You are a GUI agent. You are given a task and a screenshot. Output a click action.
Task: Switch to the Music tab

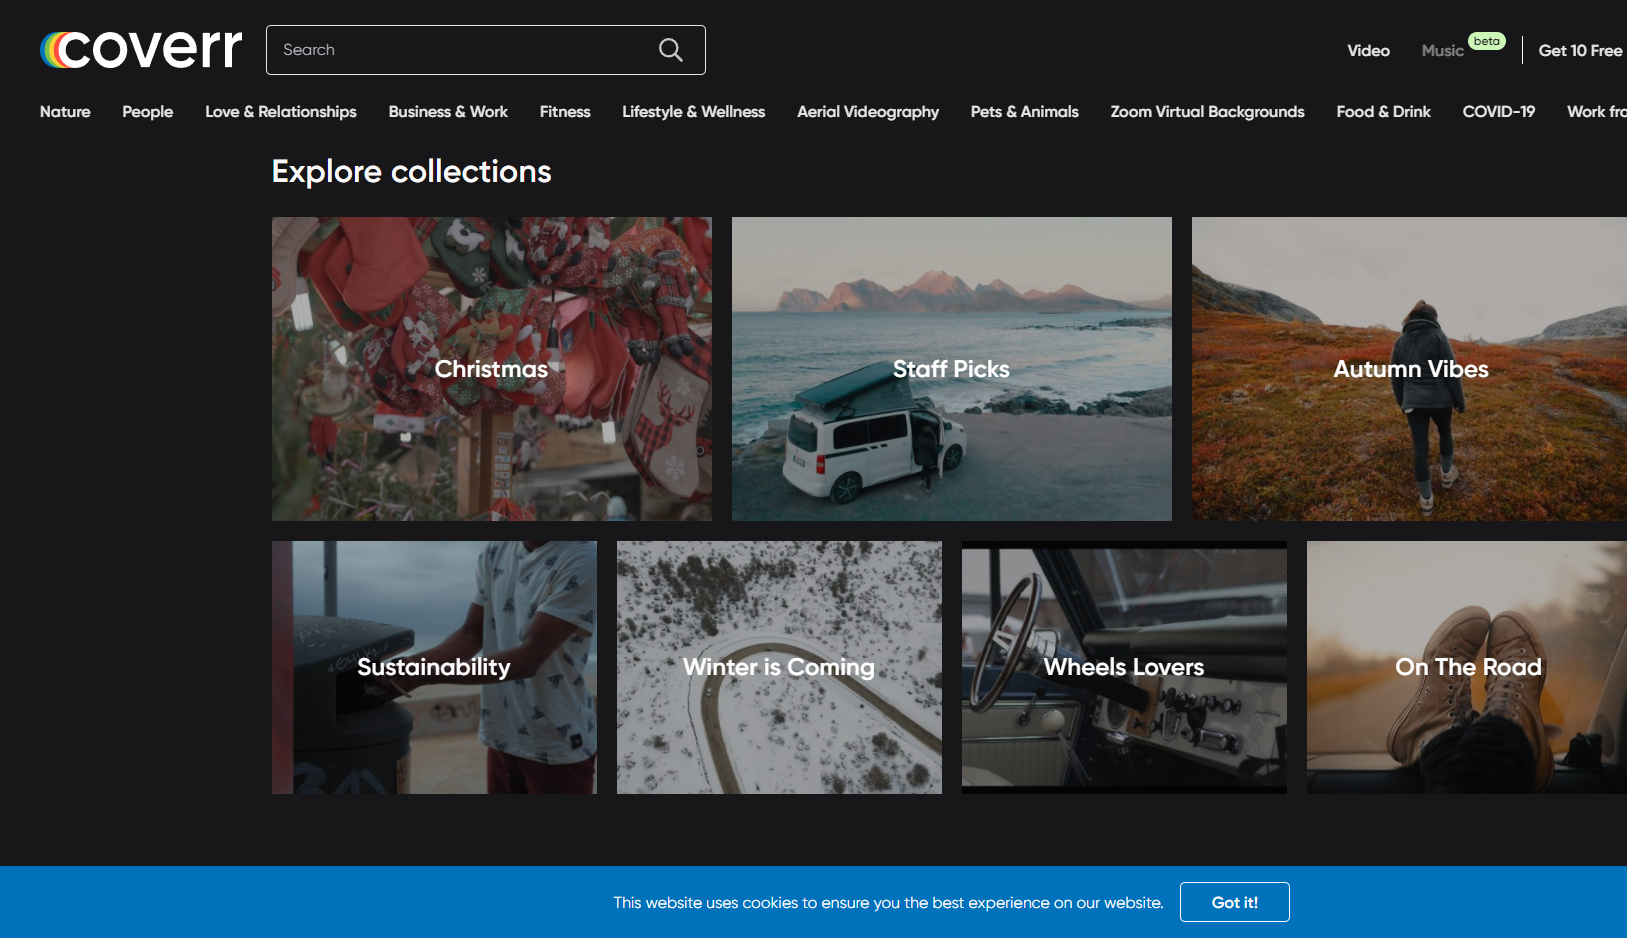[1442, 51]
